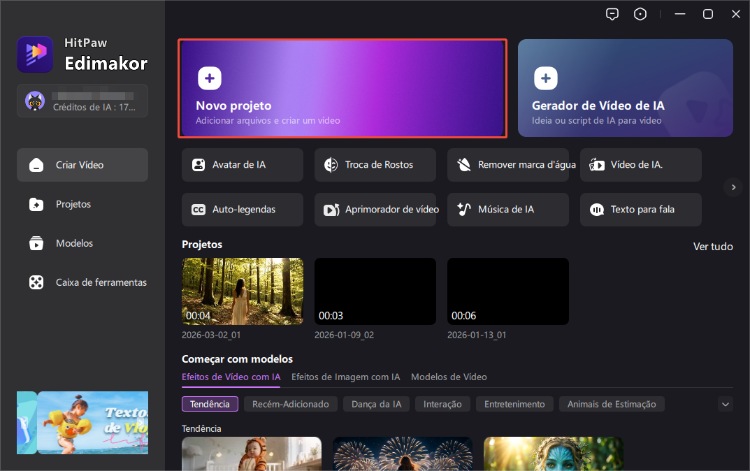Viewport: 750px width, 471px height.
Task: Click the plus icon on Novo projeto
Action: click(x=210, y=78)
